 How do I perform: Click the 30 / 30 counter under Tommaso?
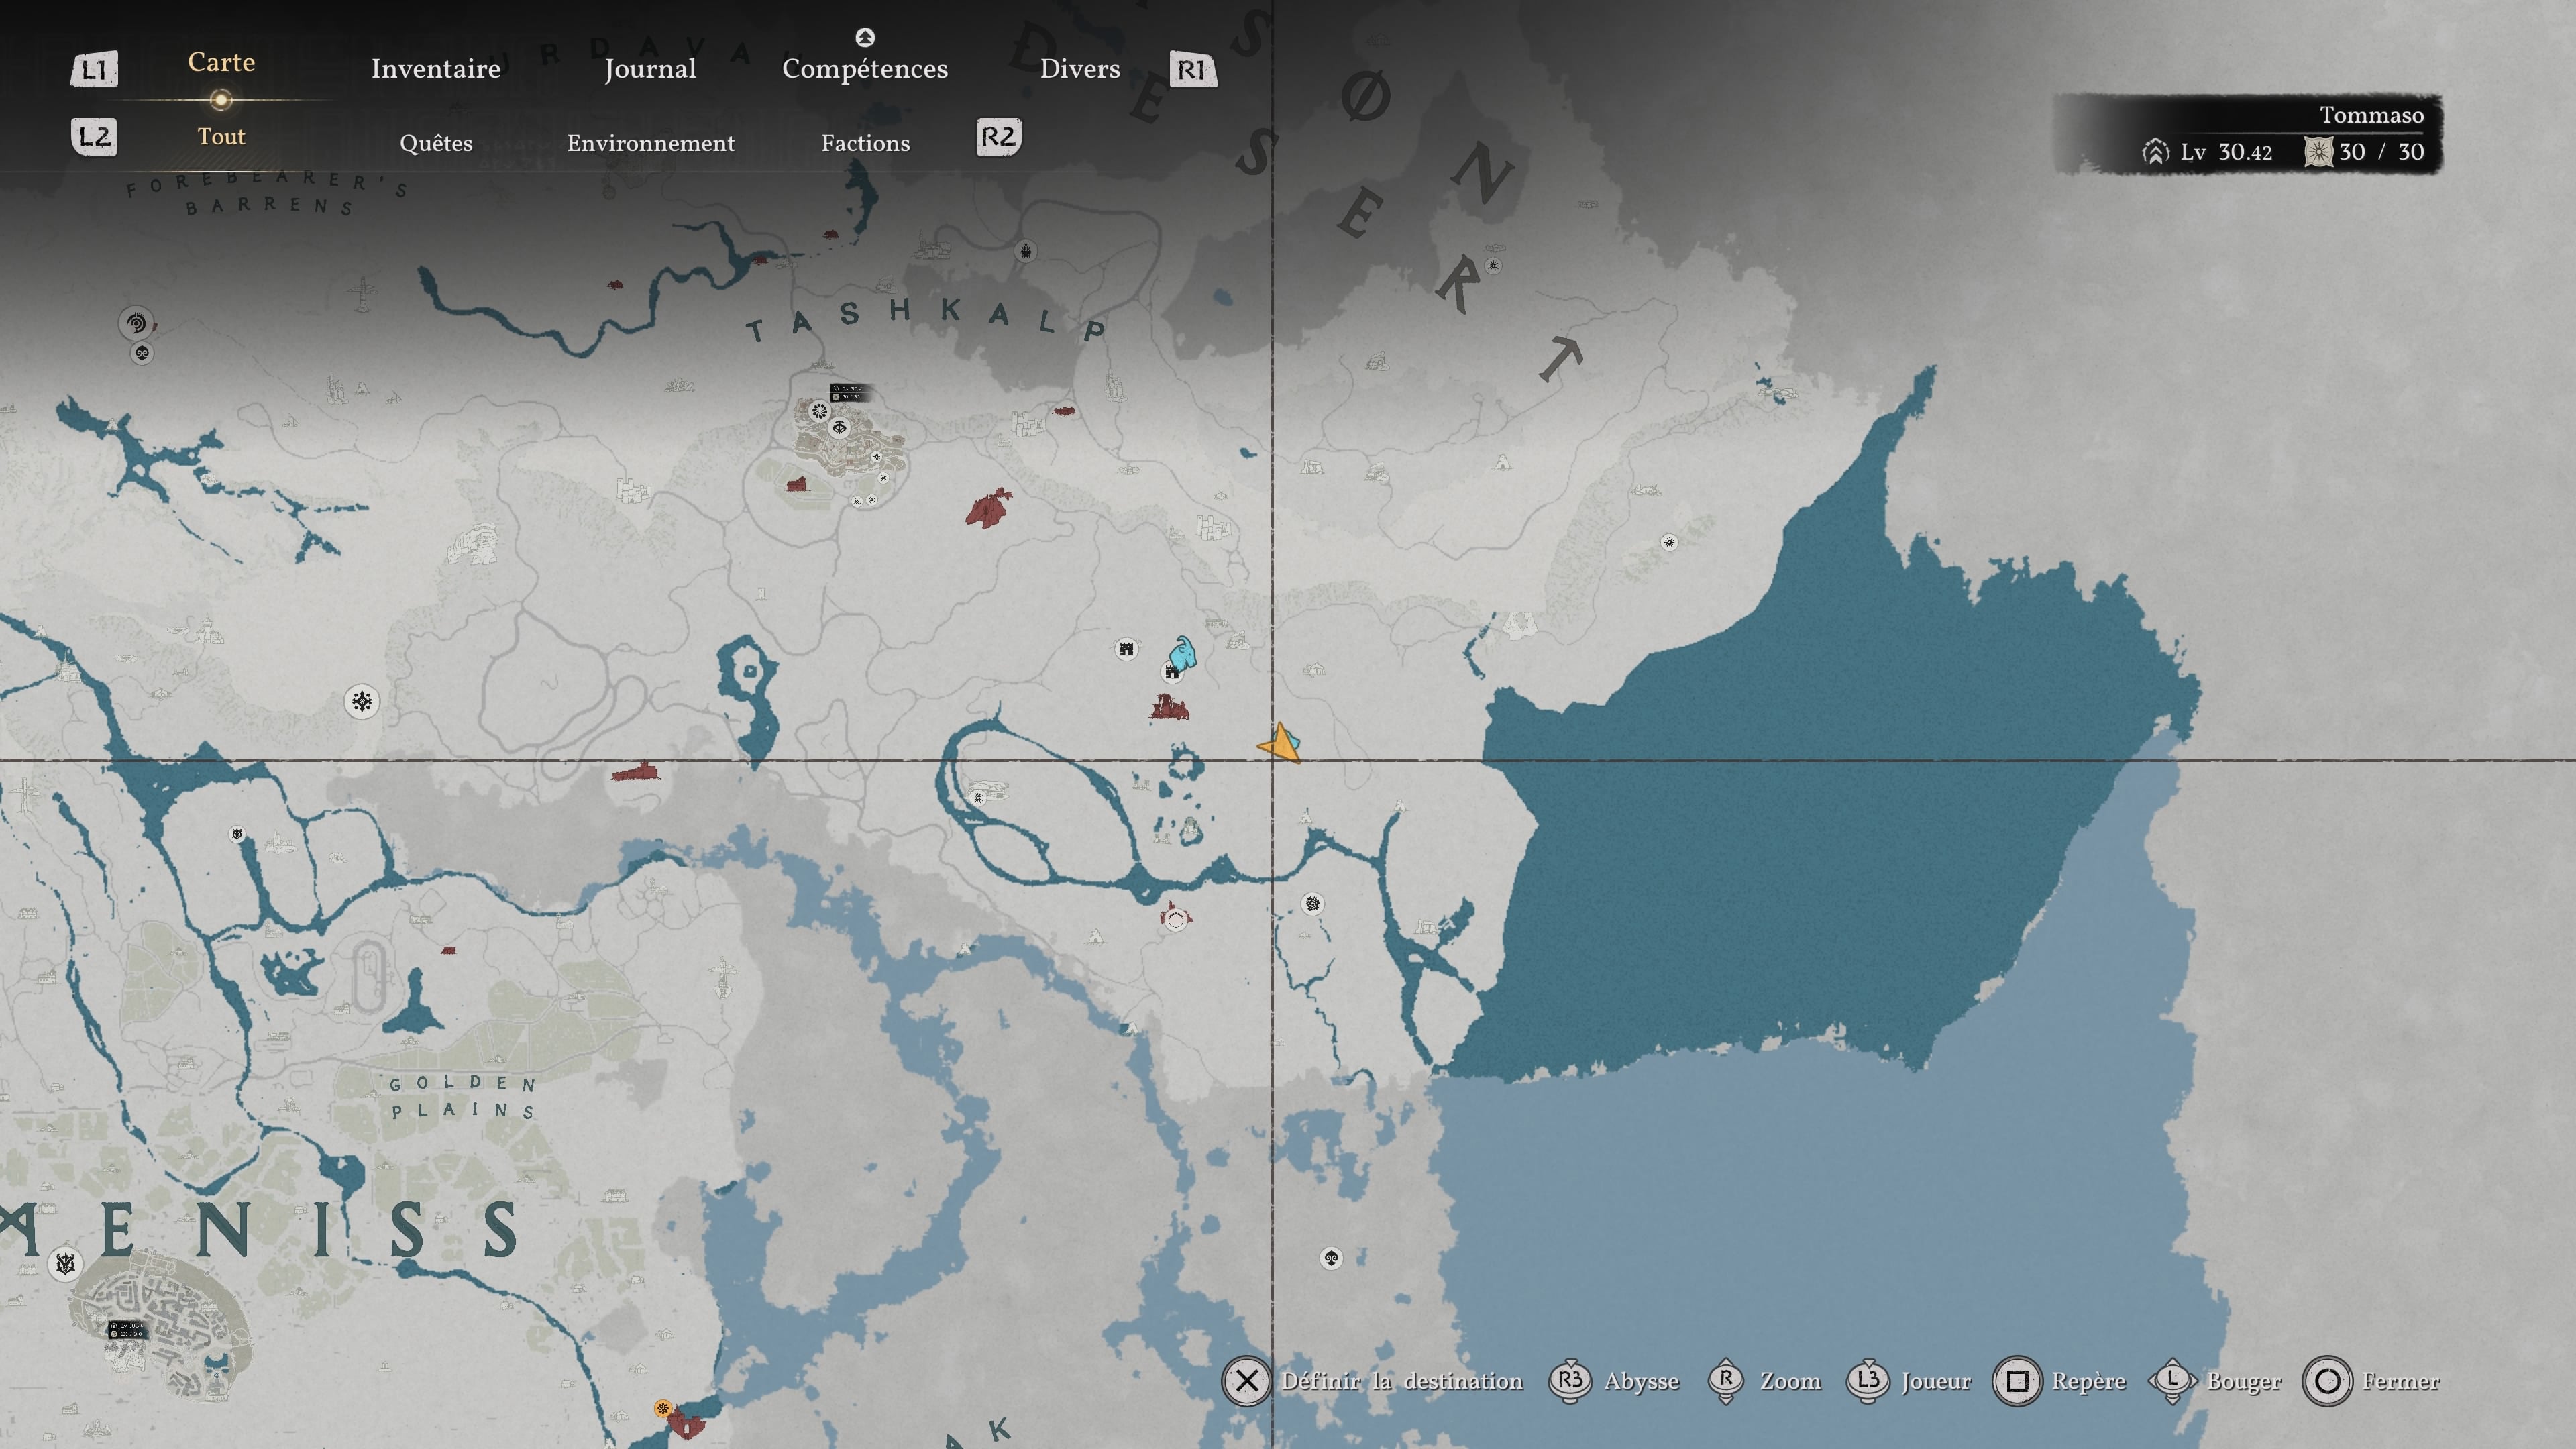pyautogui.click(x=2381, y=152)
